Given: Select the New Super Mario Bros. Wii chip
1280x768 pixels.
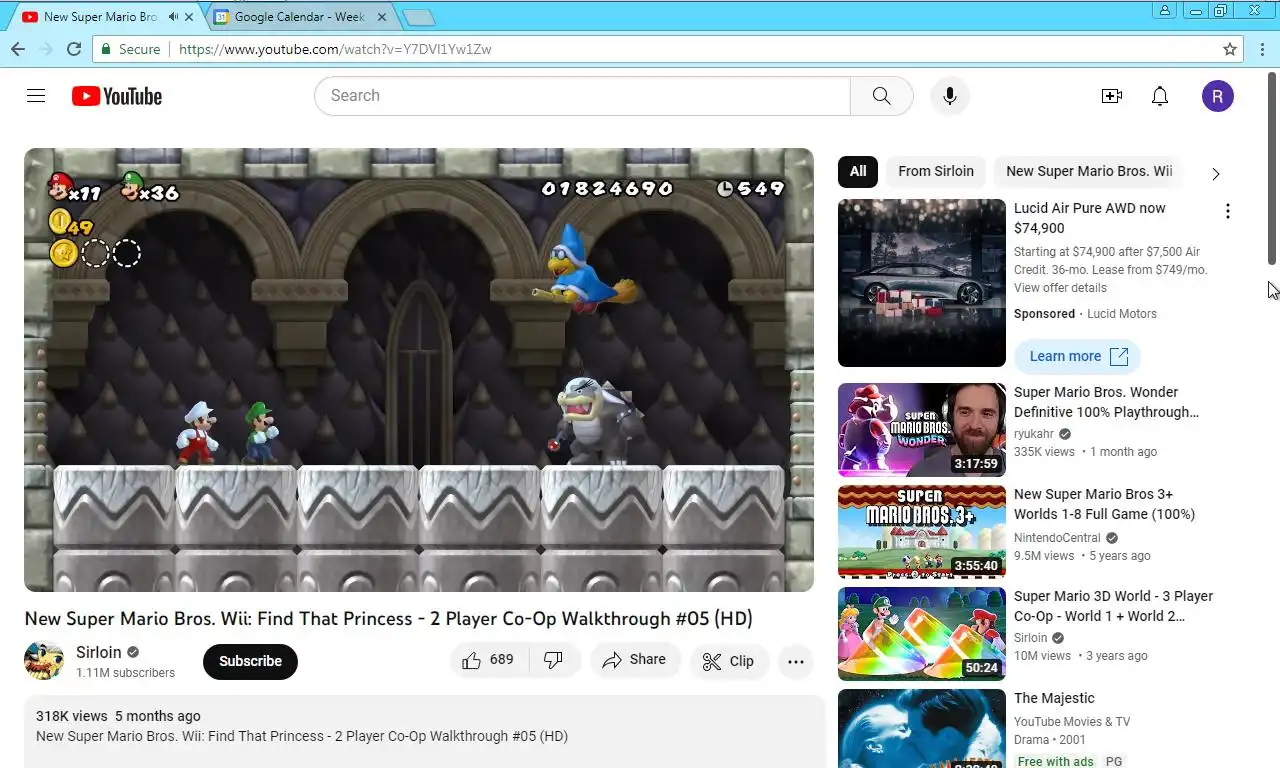Looking at the screenshot, I should (x=1089, y=171).
